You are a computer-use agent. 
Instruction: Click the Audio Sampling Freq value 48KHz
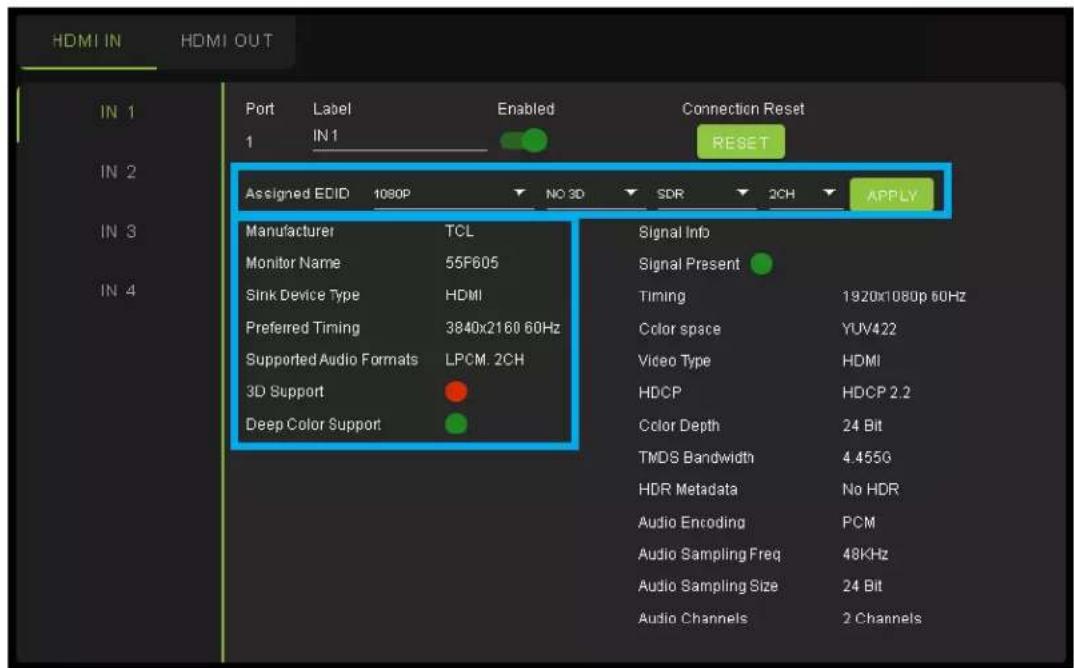(x=865, y=554)
